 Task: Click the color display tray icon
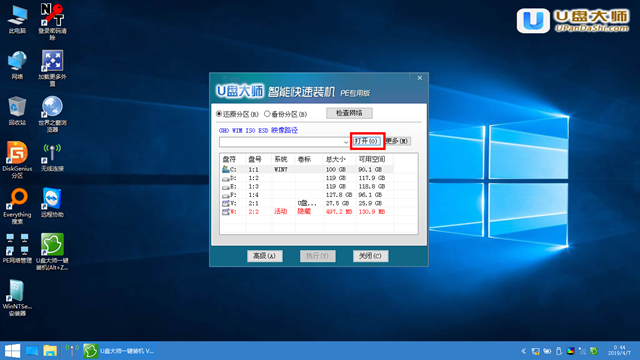[571, 351]
